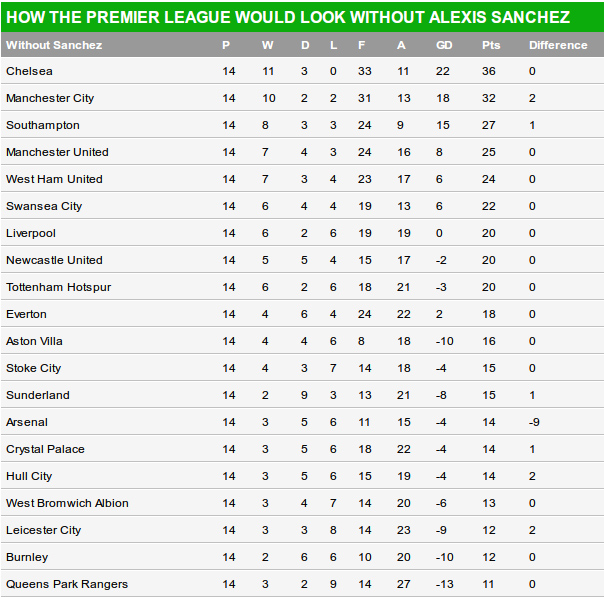
Task: Click the Queens Park Rangers name
Action: pos(67,585)
